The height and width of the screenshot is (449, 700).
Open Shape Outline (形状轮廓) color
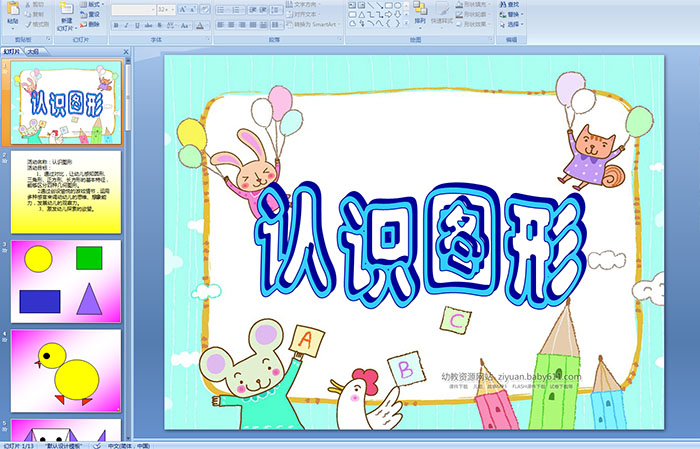coord(474,14)
